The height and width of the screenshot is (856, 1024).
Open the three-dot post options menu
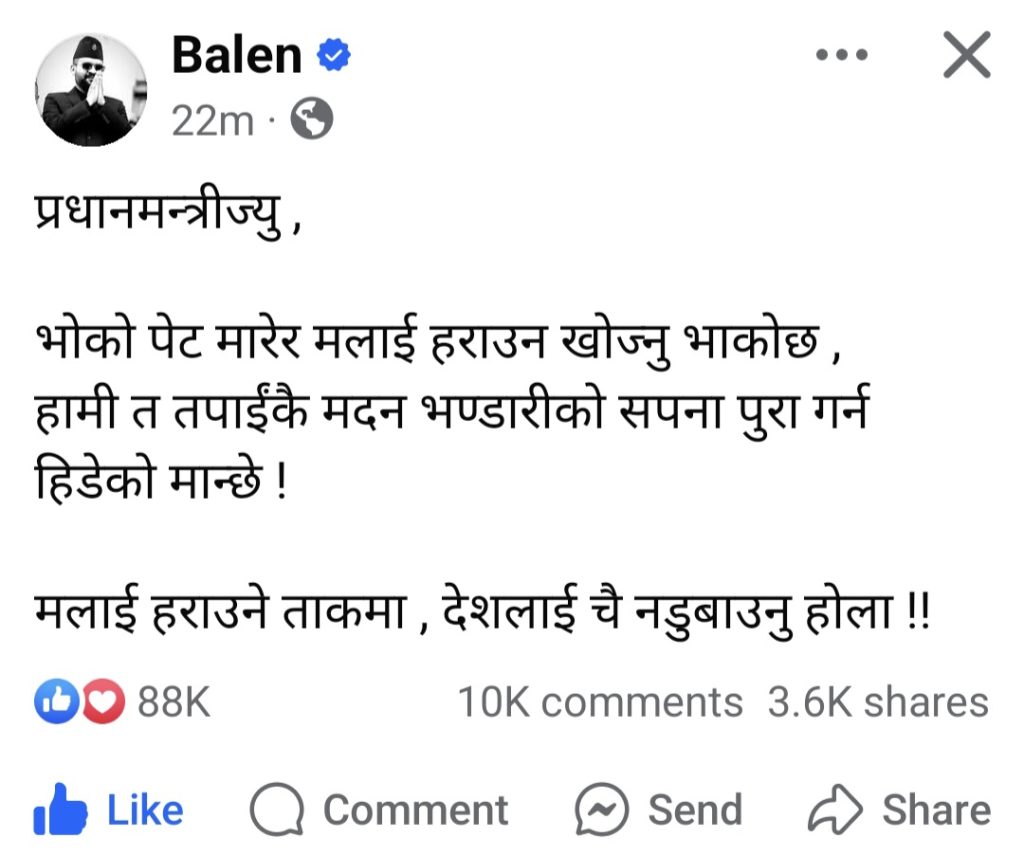click(x=842, y=55)
